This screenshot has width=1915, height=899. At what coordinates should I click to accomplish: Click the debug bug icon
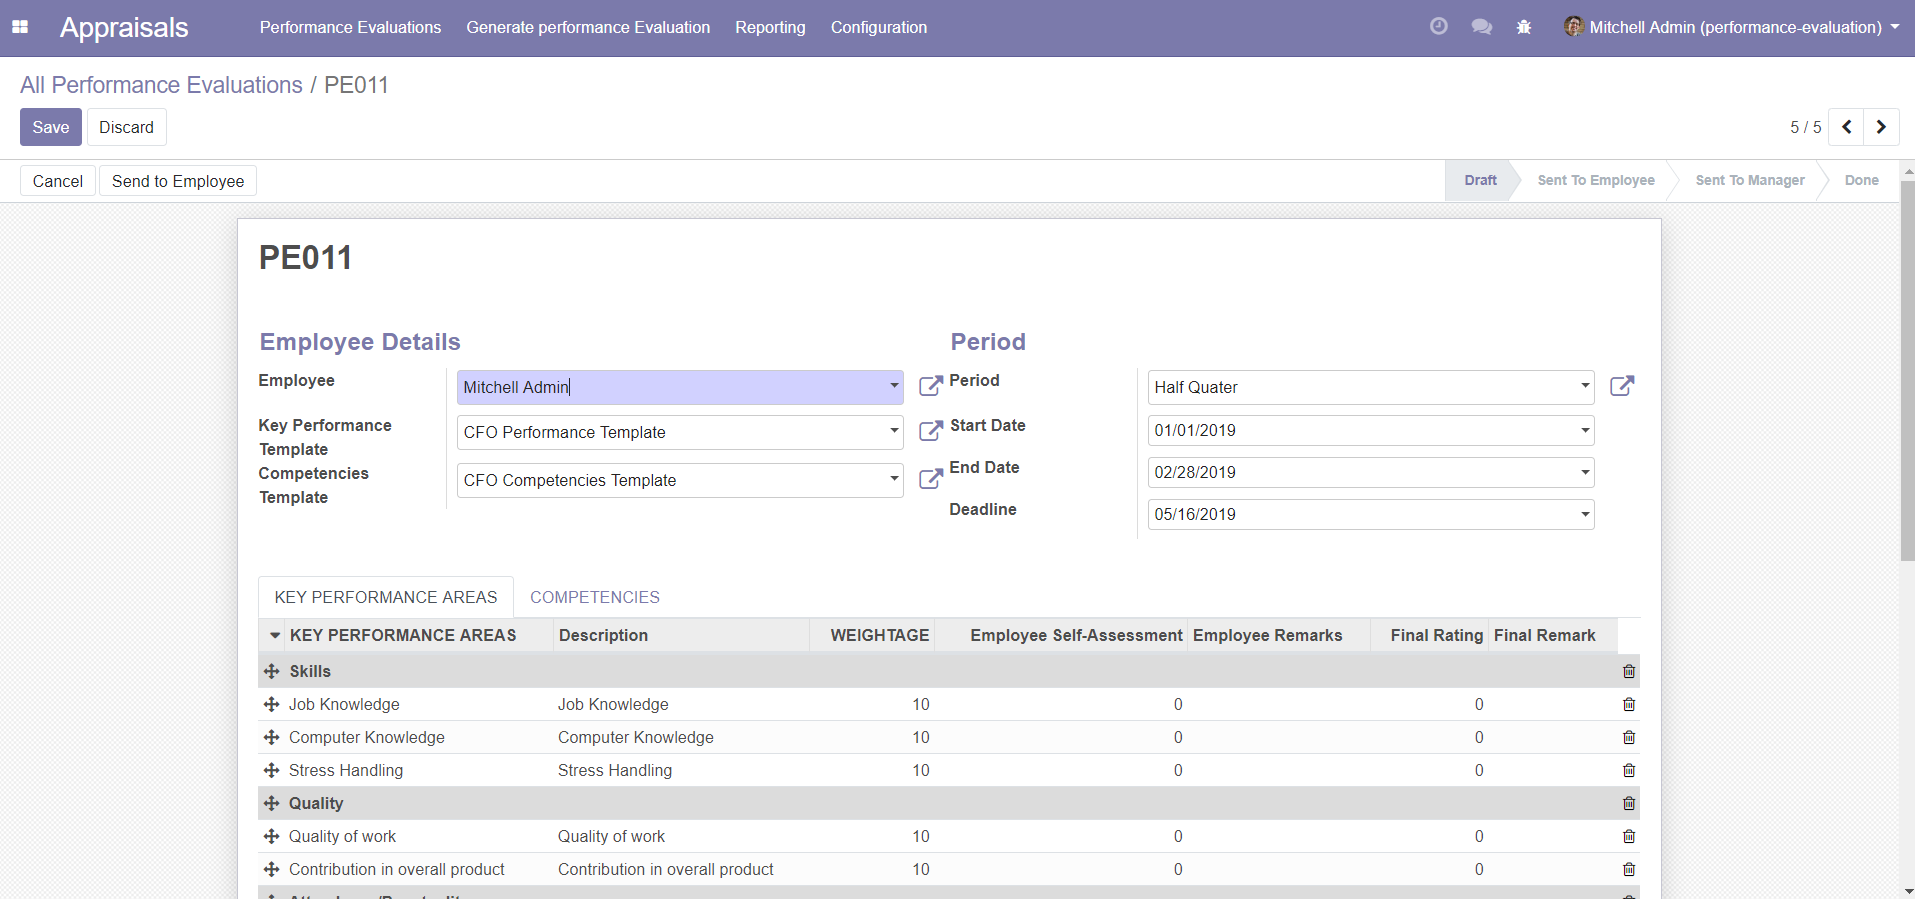tap(1523, 27)
